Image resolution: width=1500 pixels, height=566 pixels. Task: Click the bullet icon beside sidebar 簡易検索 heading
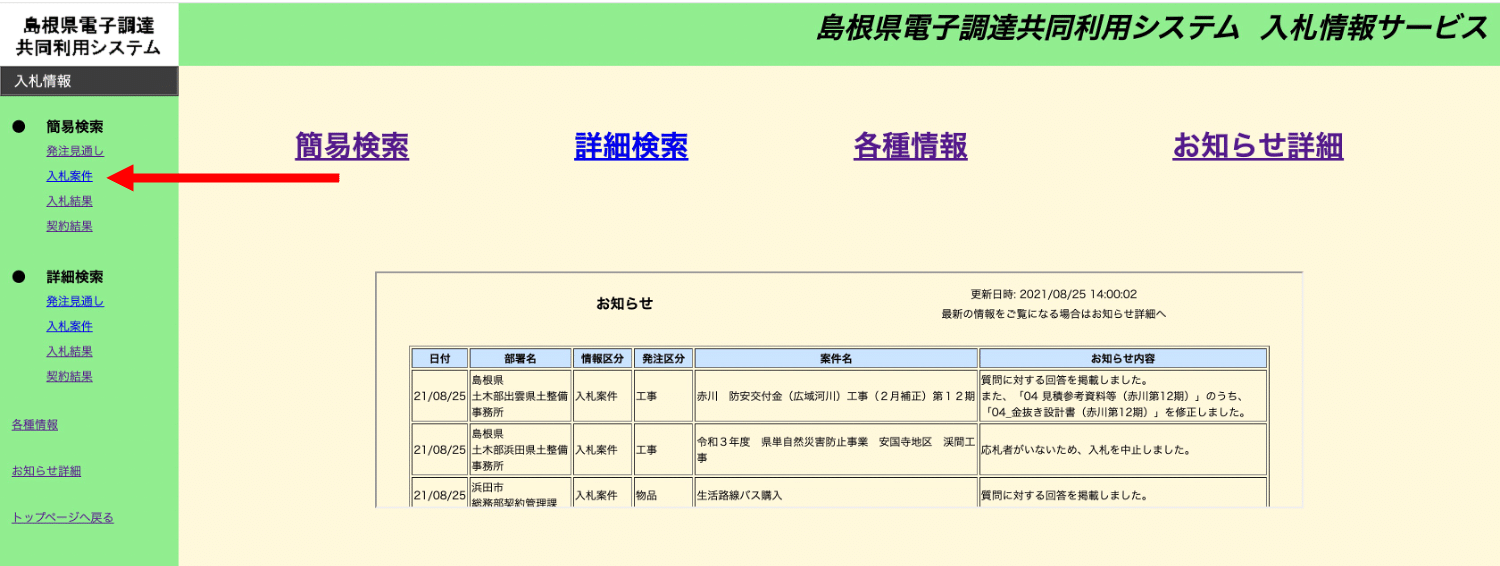pos(18,127)
